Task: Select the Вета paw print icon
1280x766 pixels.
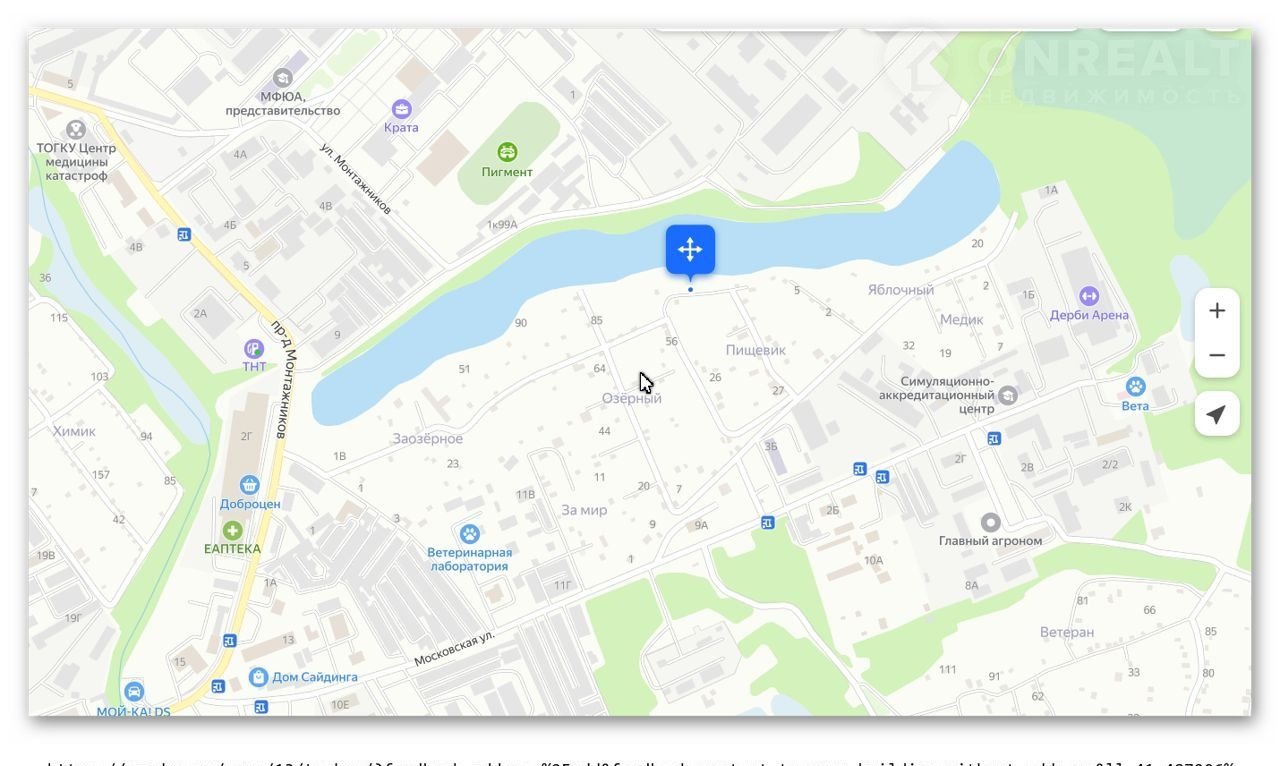Action: 1135,386
